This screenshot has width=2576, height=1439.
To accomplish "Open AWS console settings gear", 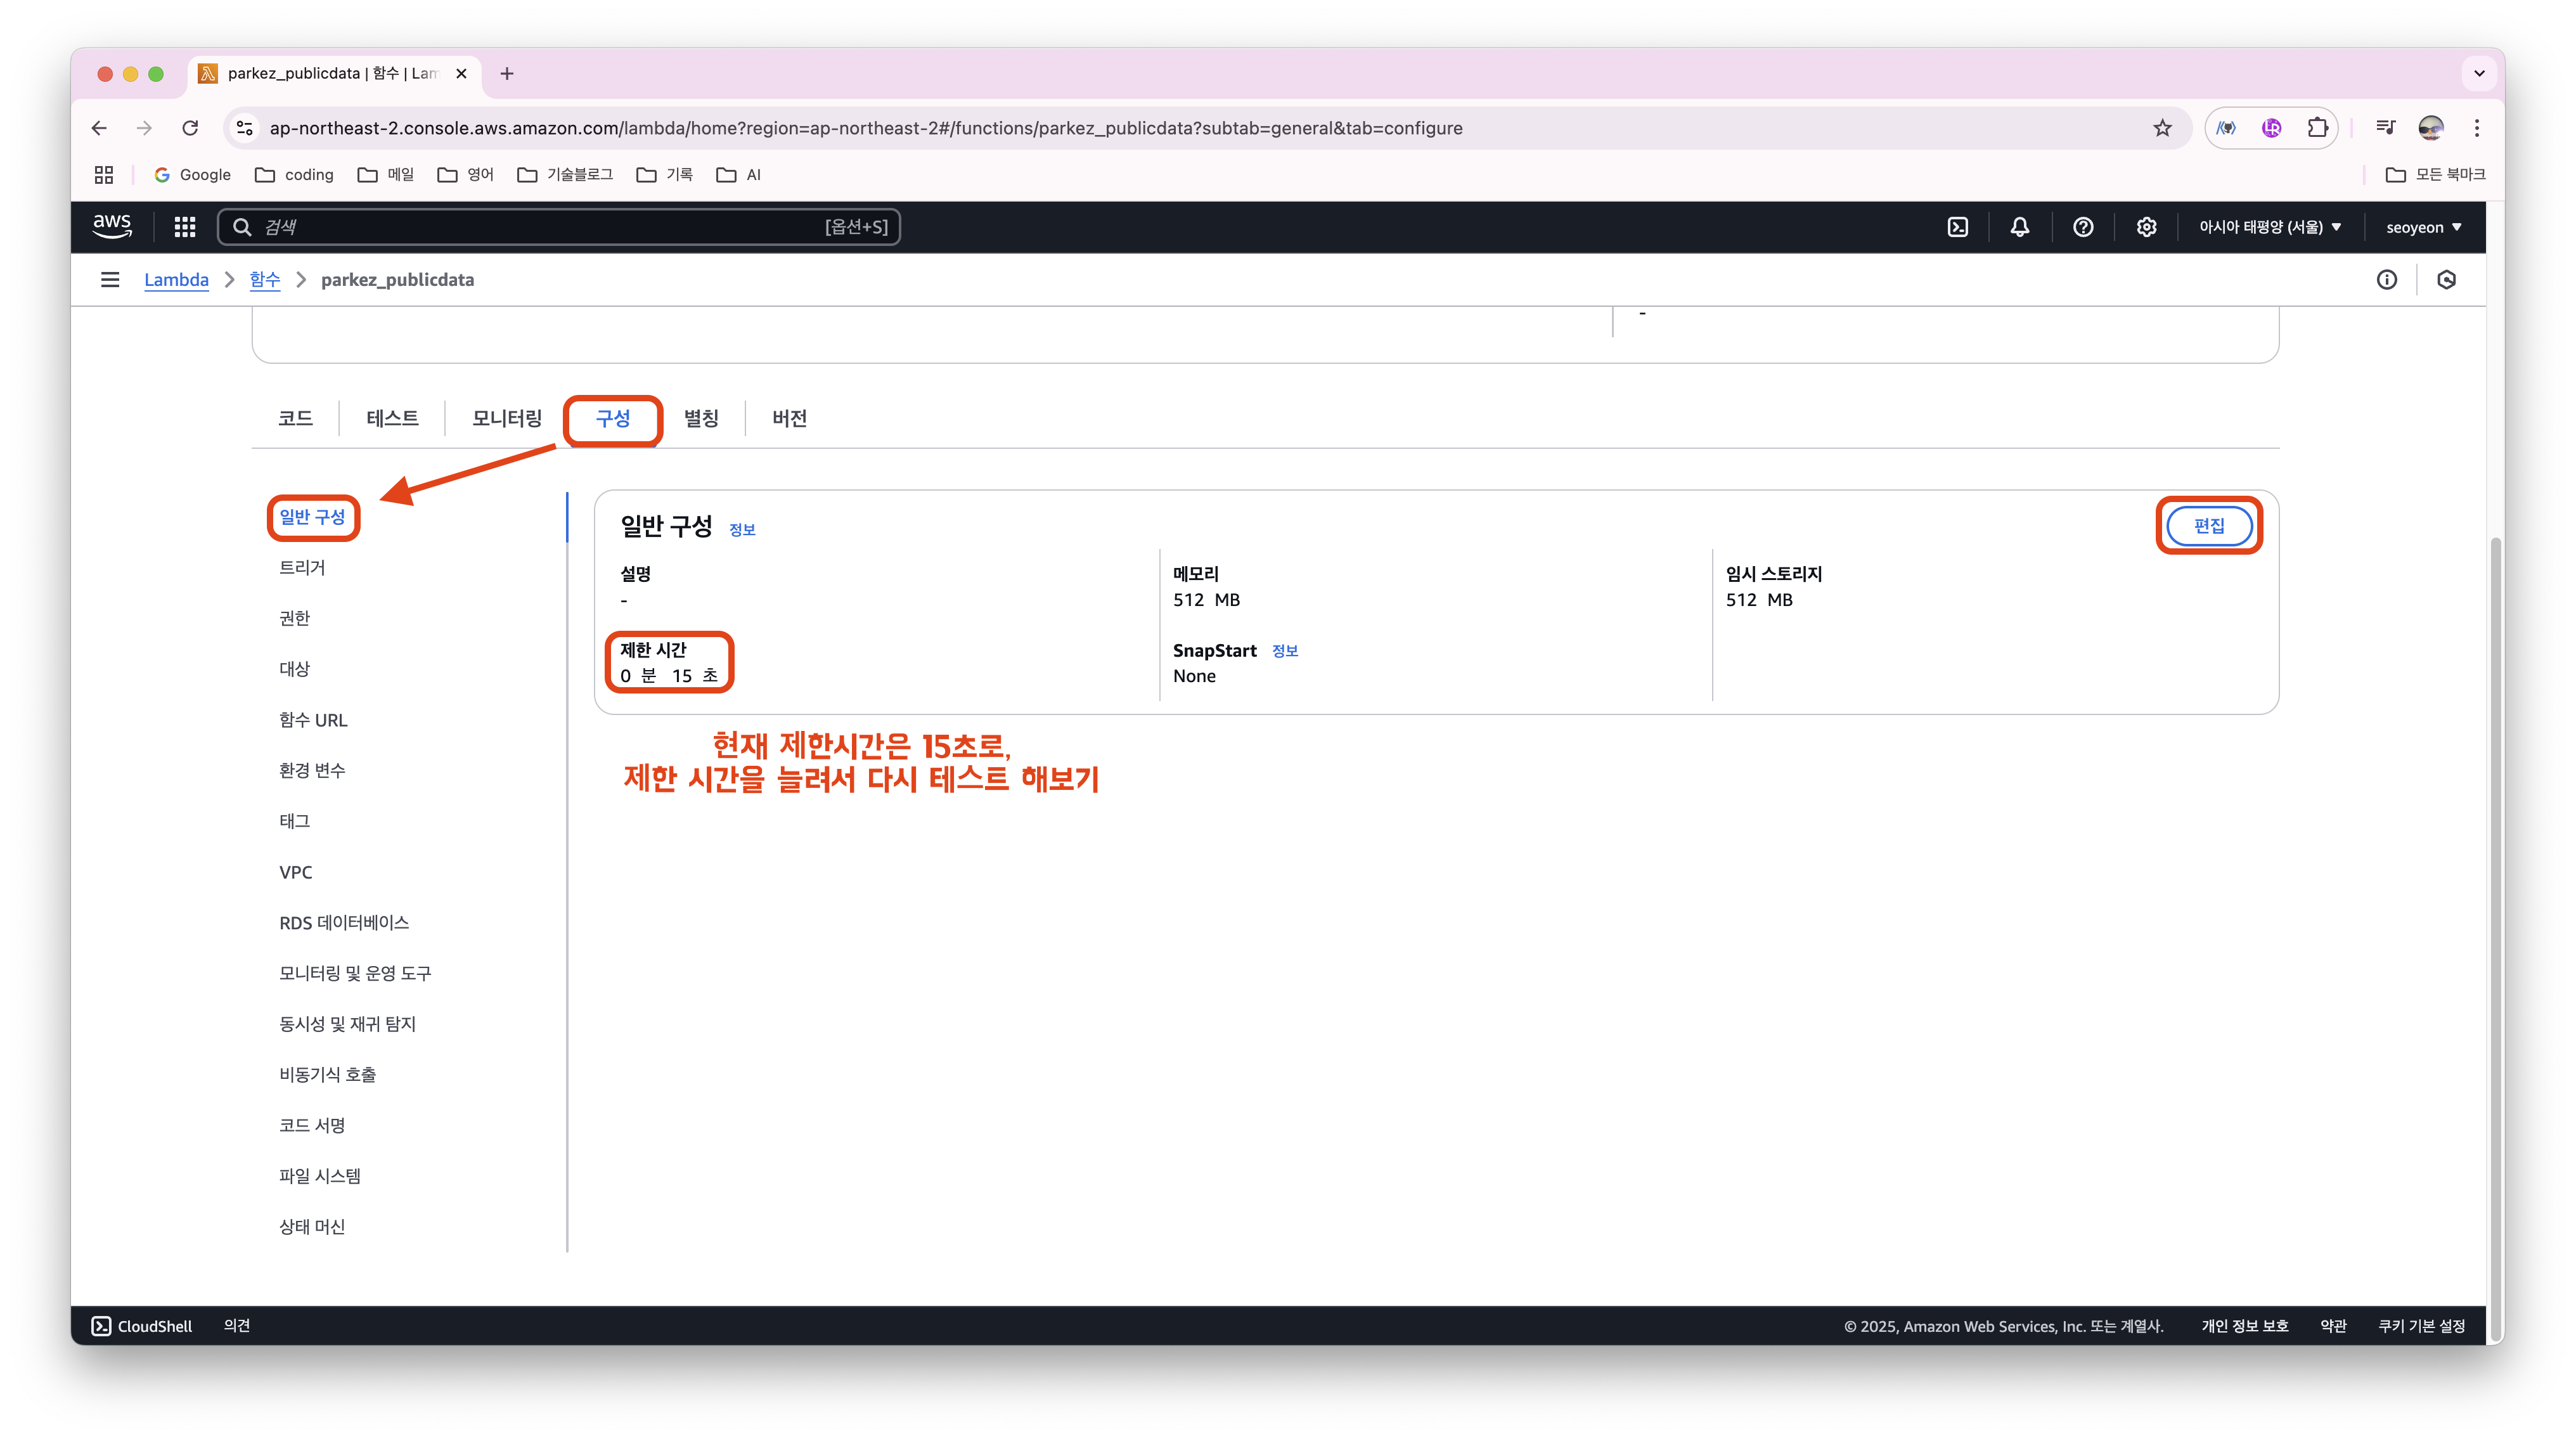I will tap(2146, 227).
